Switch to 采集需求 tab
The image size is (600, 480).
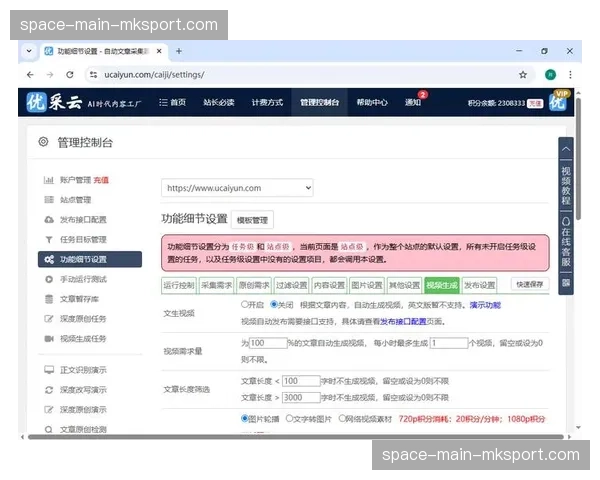click(217, 285)
